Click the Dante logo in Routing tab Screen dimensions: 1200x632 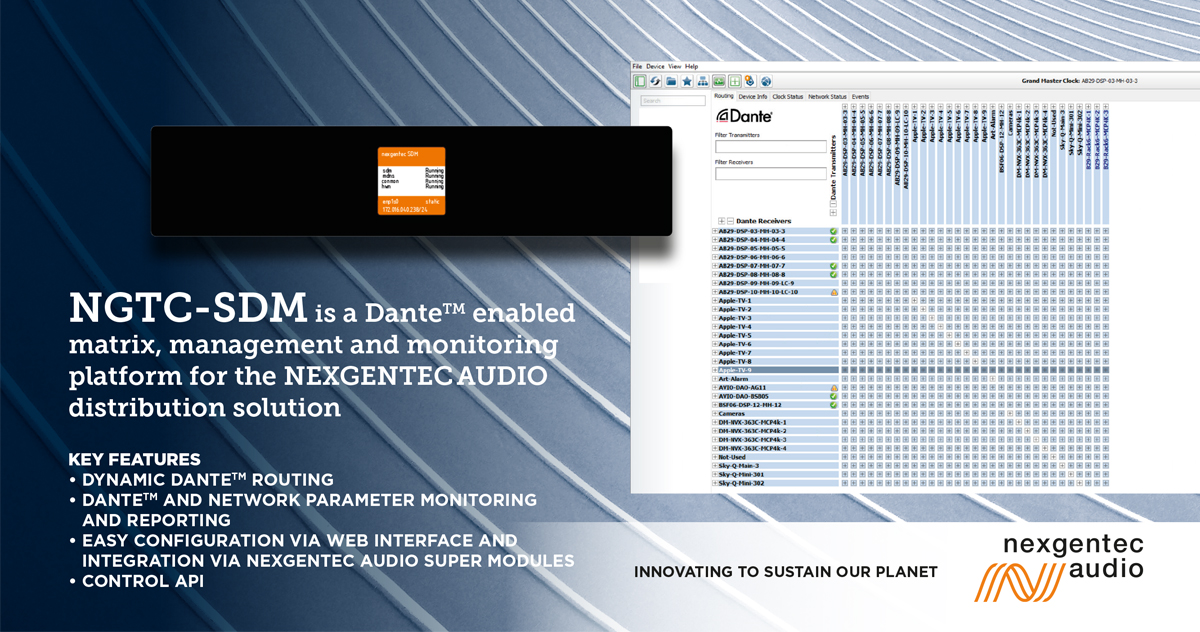click(744, 116)
